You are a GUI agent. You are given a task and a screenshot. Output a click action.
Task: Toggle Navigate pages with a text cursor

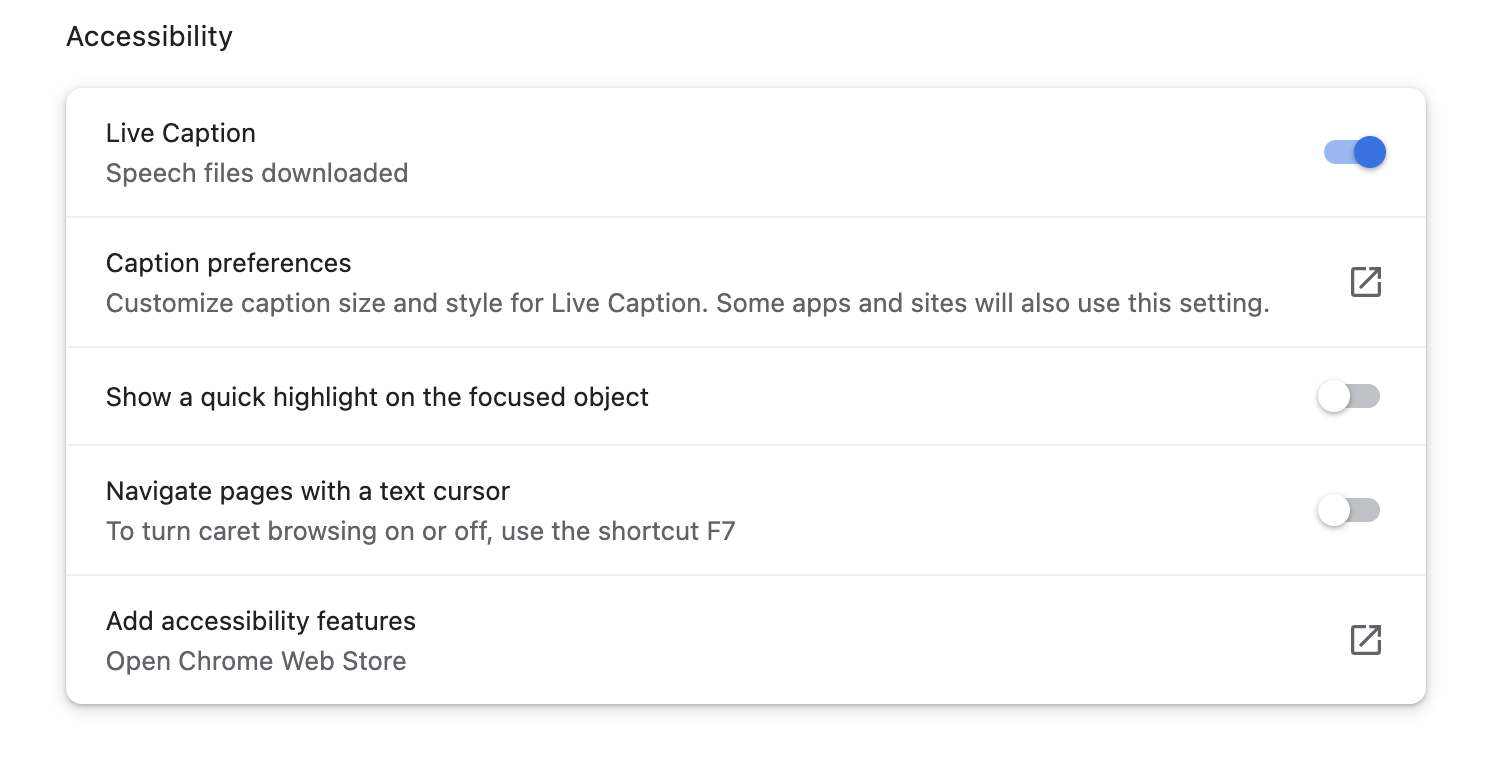point(1348,511)
